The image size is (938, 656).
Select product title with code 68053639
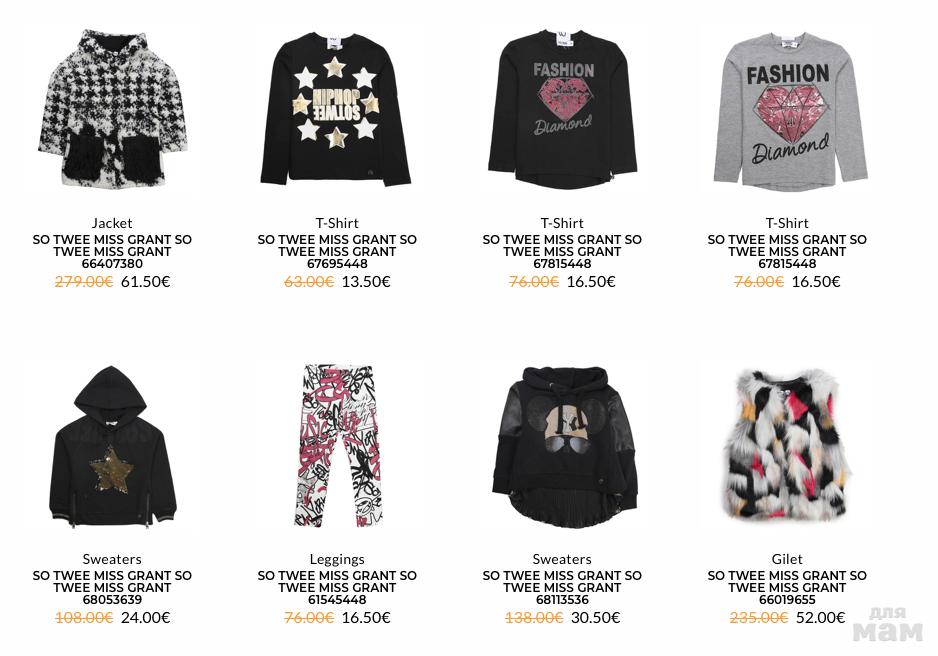click(x=112, y=588)
